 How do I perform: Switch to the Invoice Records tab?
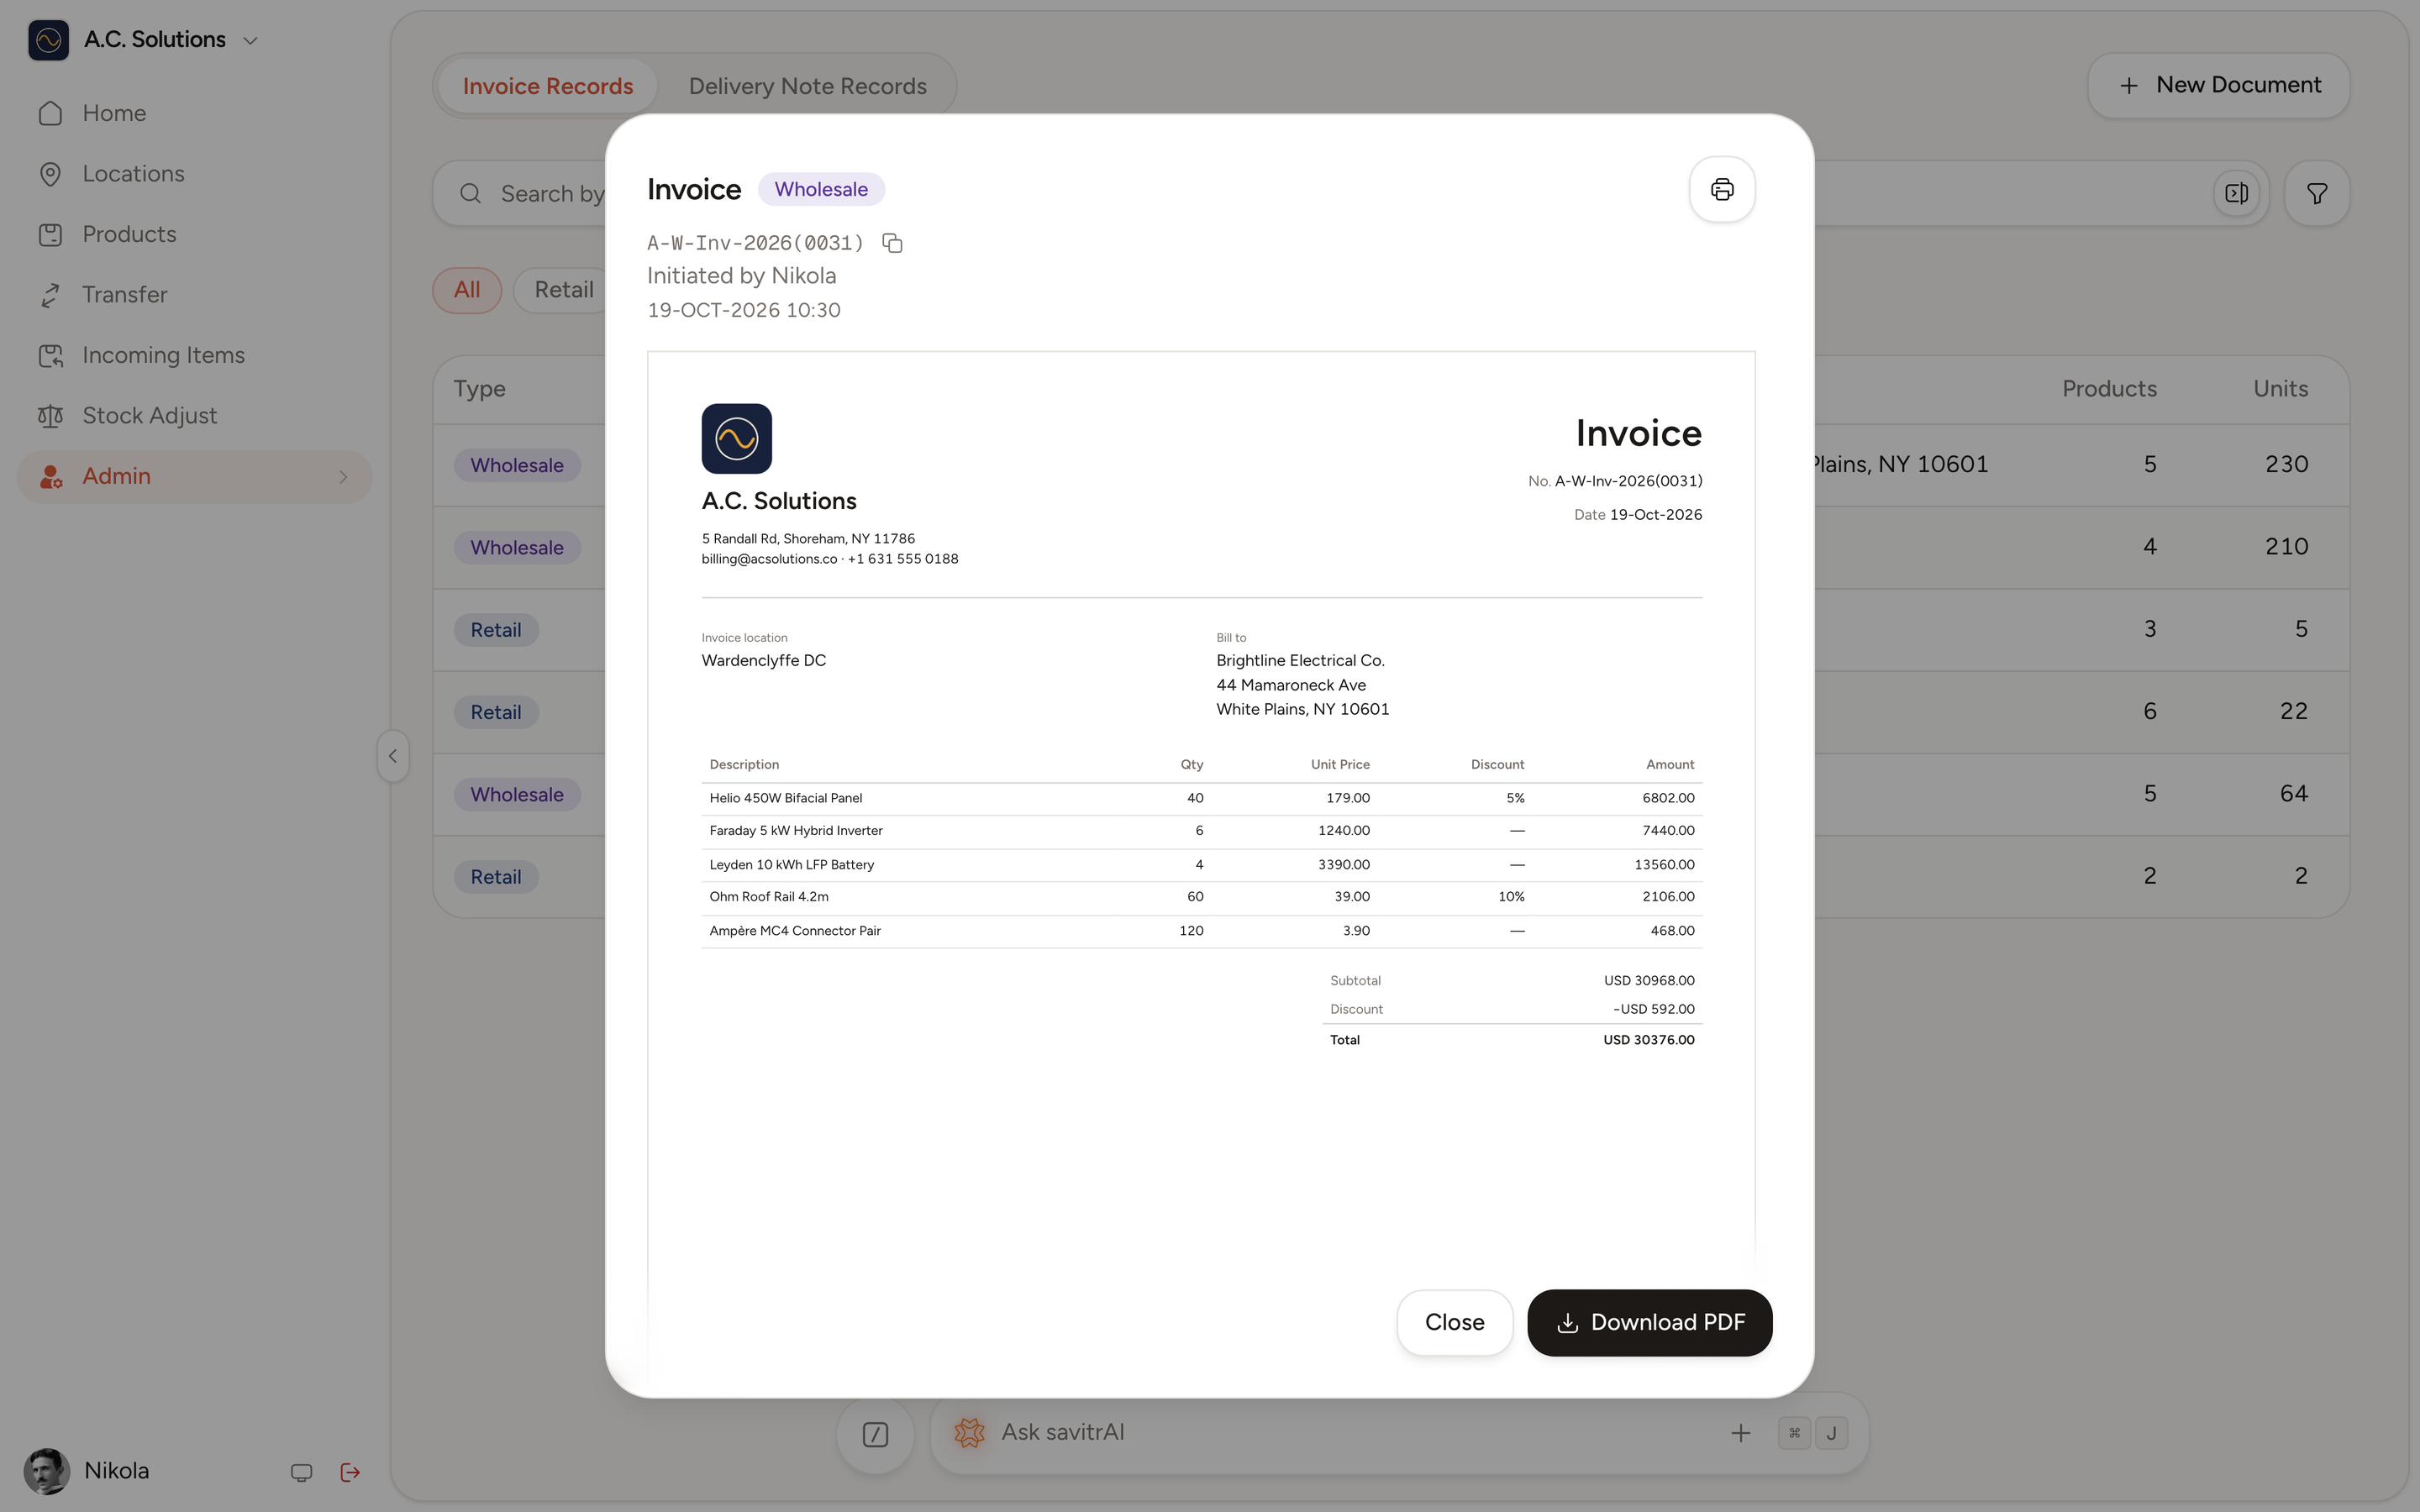547,86
